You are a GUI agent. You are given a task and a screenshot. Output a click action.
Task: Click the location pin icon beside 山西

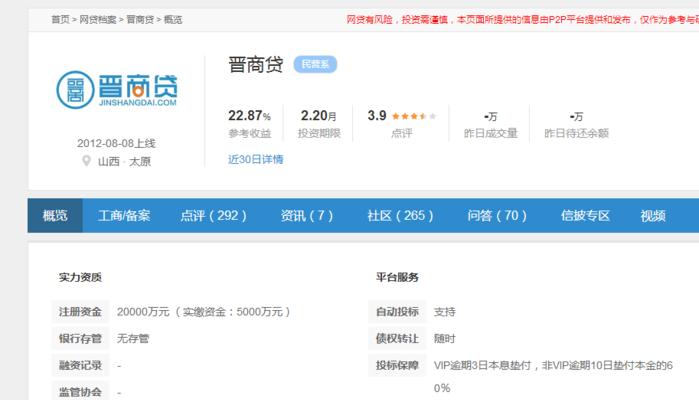click(x=86, y=161)
